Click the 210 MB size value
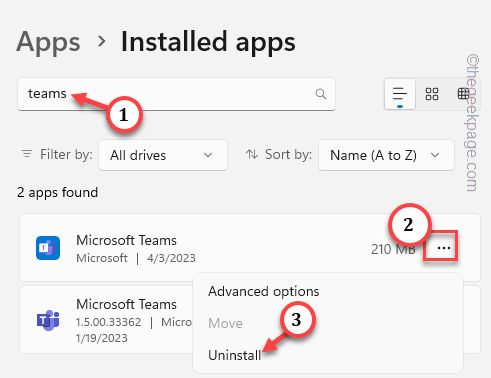 (x=393, y=249)
